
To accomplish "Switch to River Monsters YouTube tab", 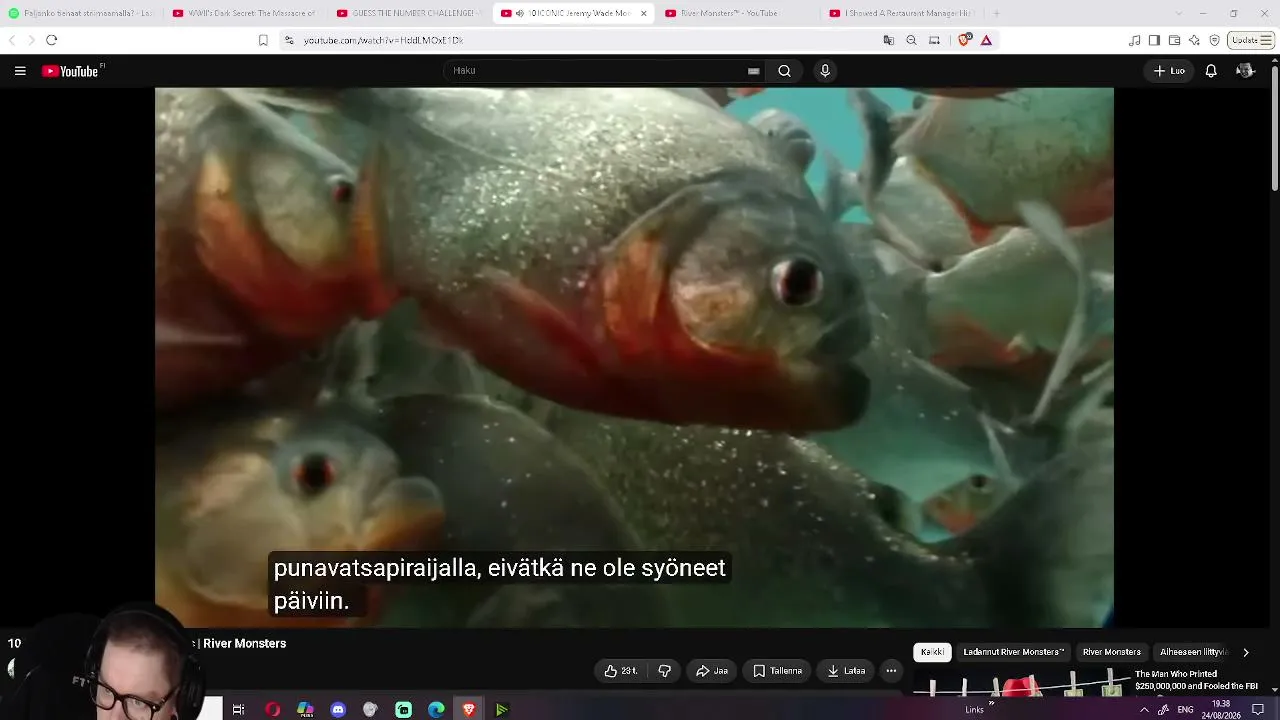I will click(x=738, y=13).
